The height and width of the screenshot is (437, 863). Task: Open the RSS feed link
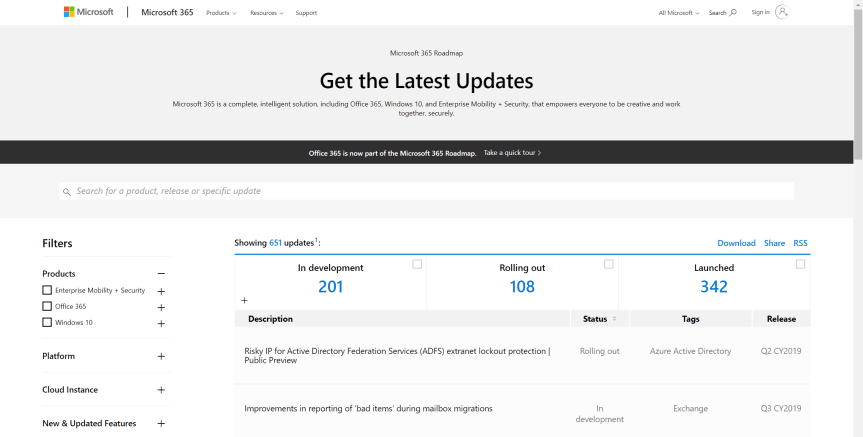coord(800,243)
